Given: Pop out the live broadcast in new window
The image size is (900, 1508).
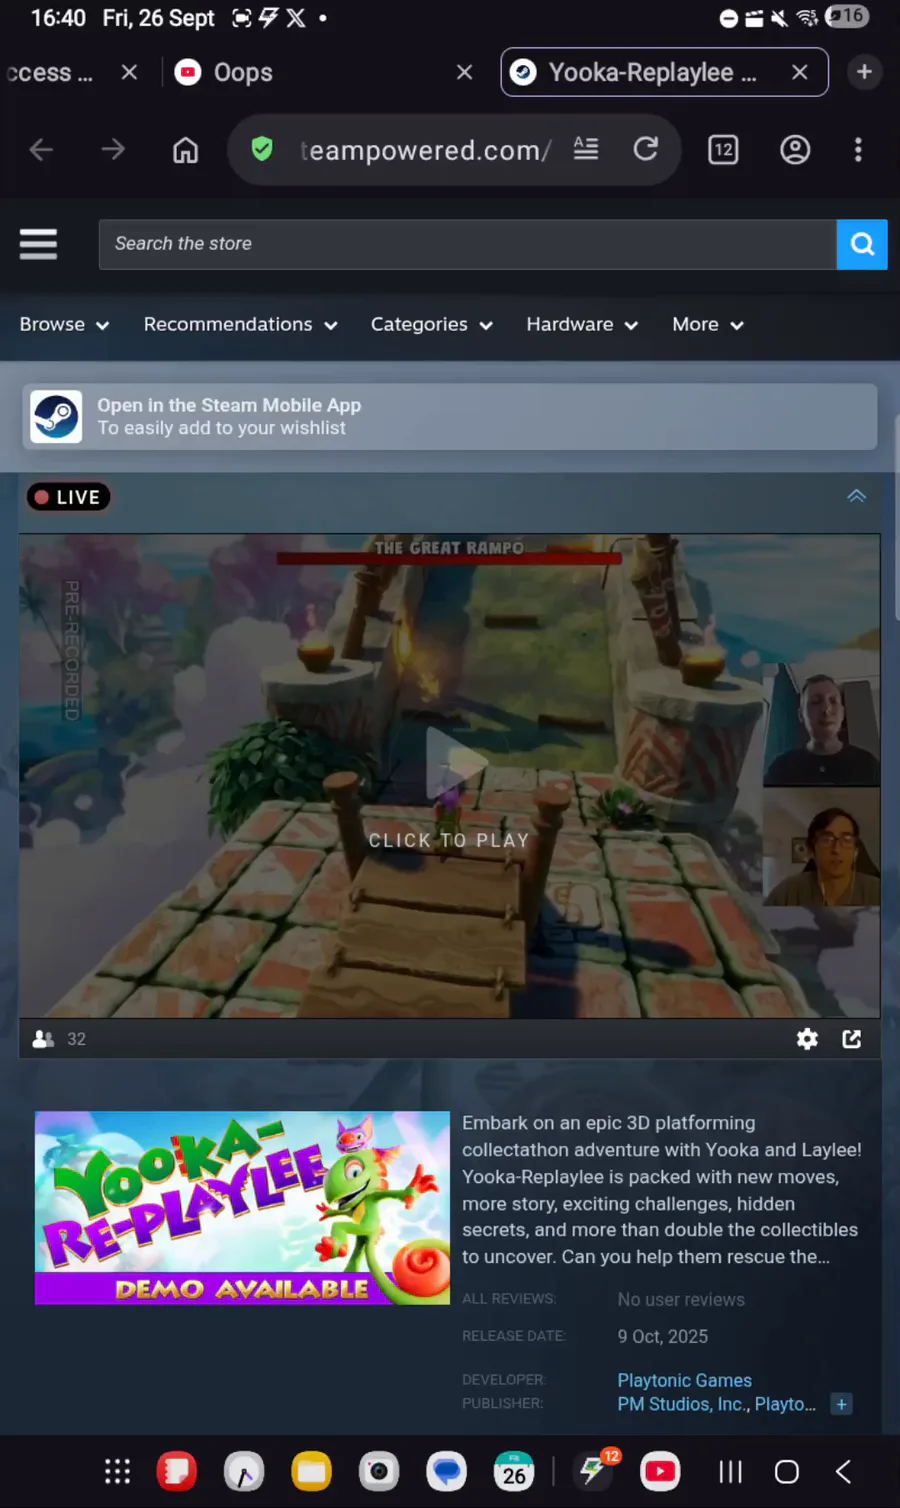Looking at the screenshot, I should pos(852,1039).
